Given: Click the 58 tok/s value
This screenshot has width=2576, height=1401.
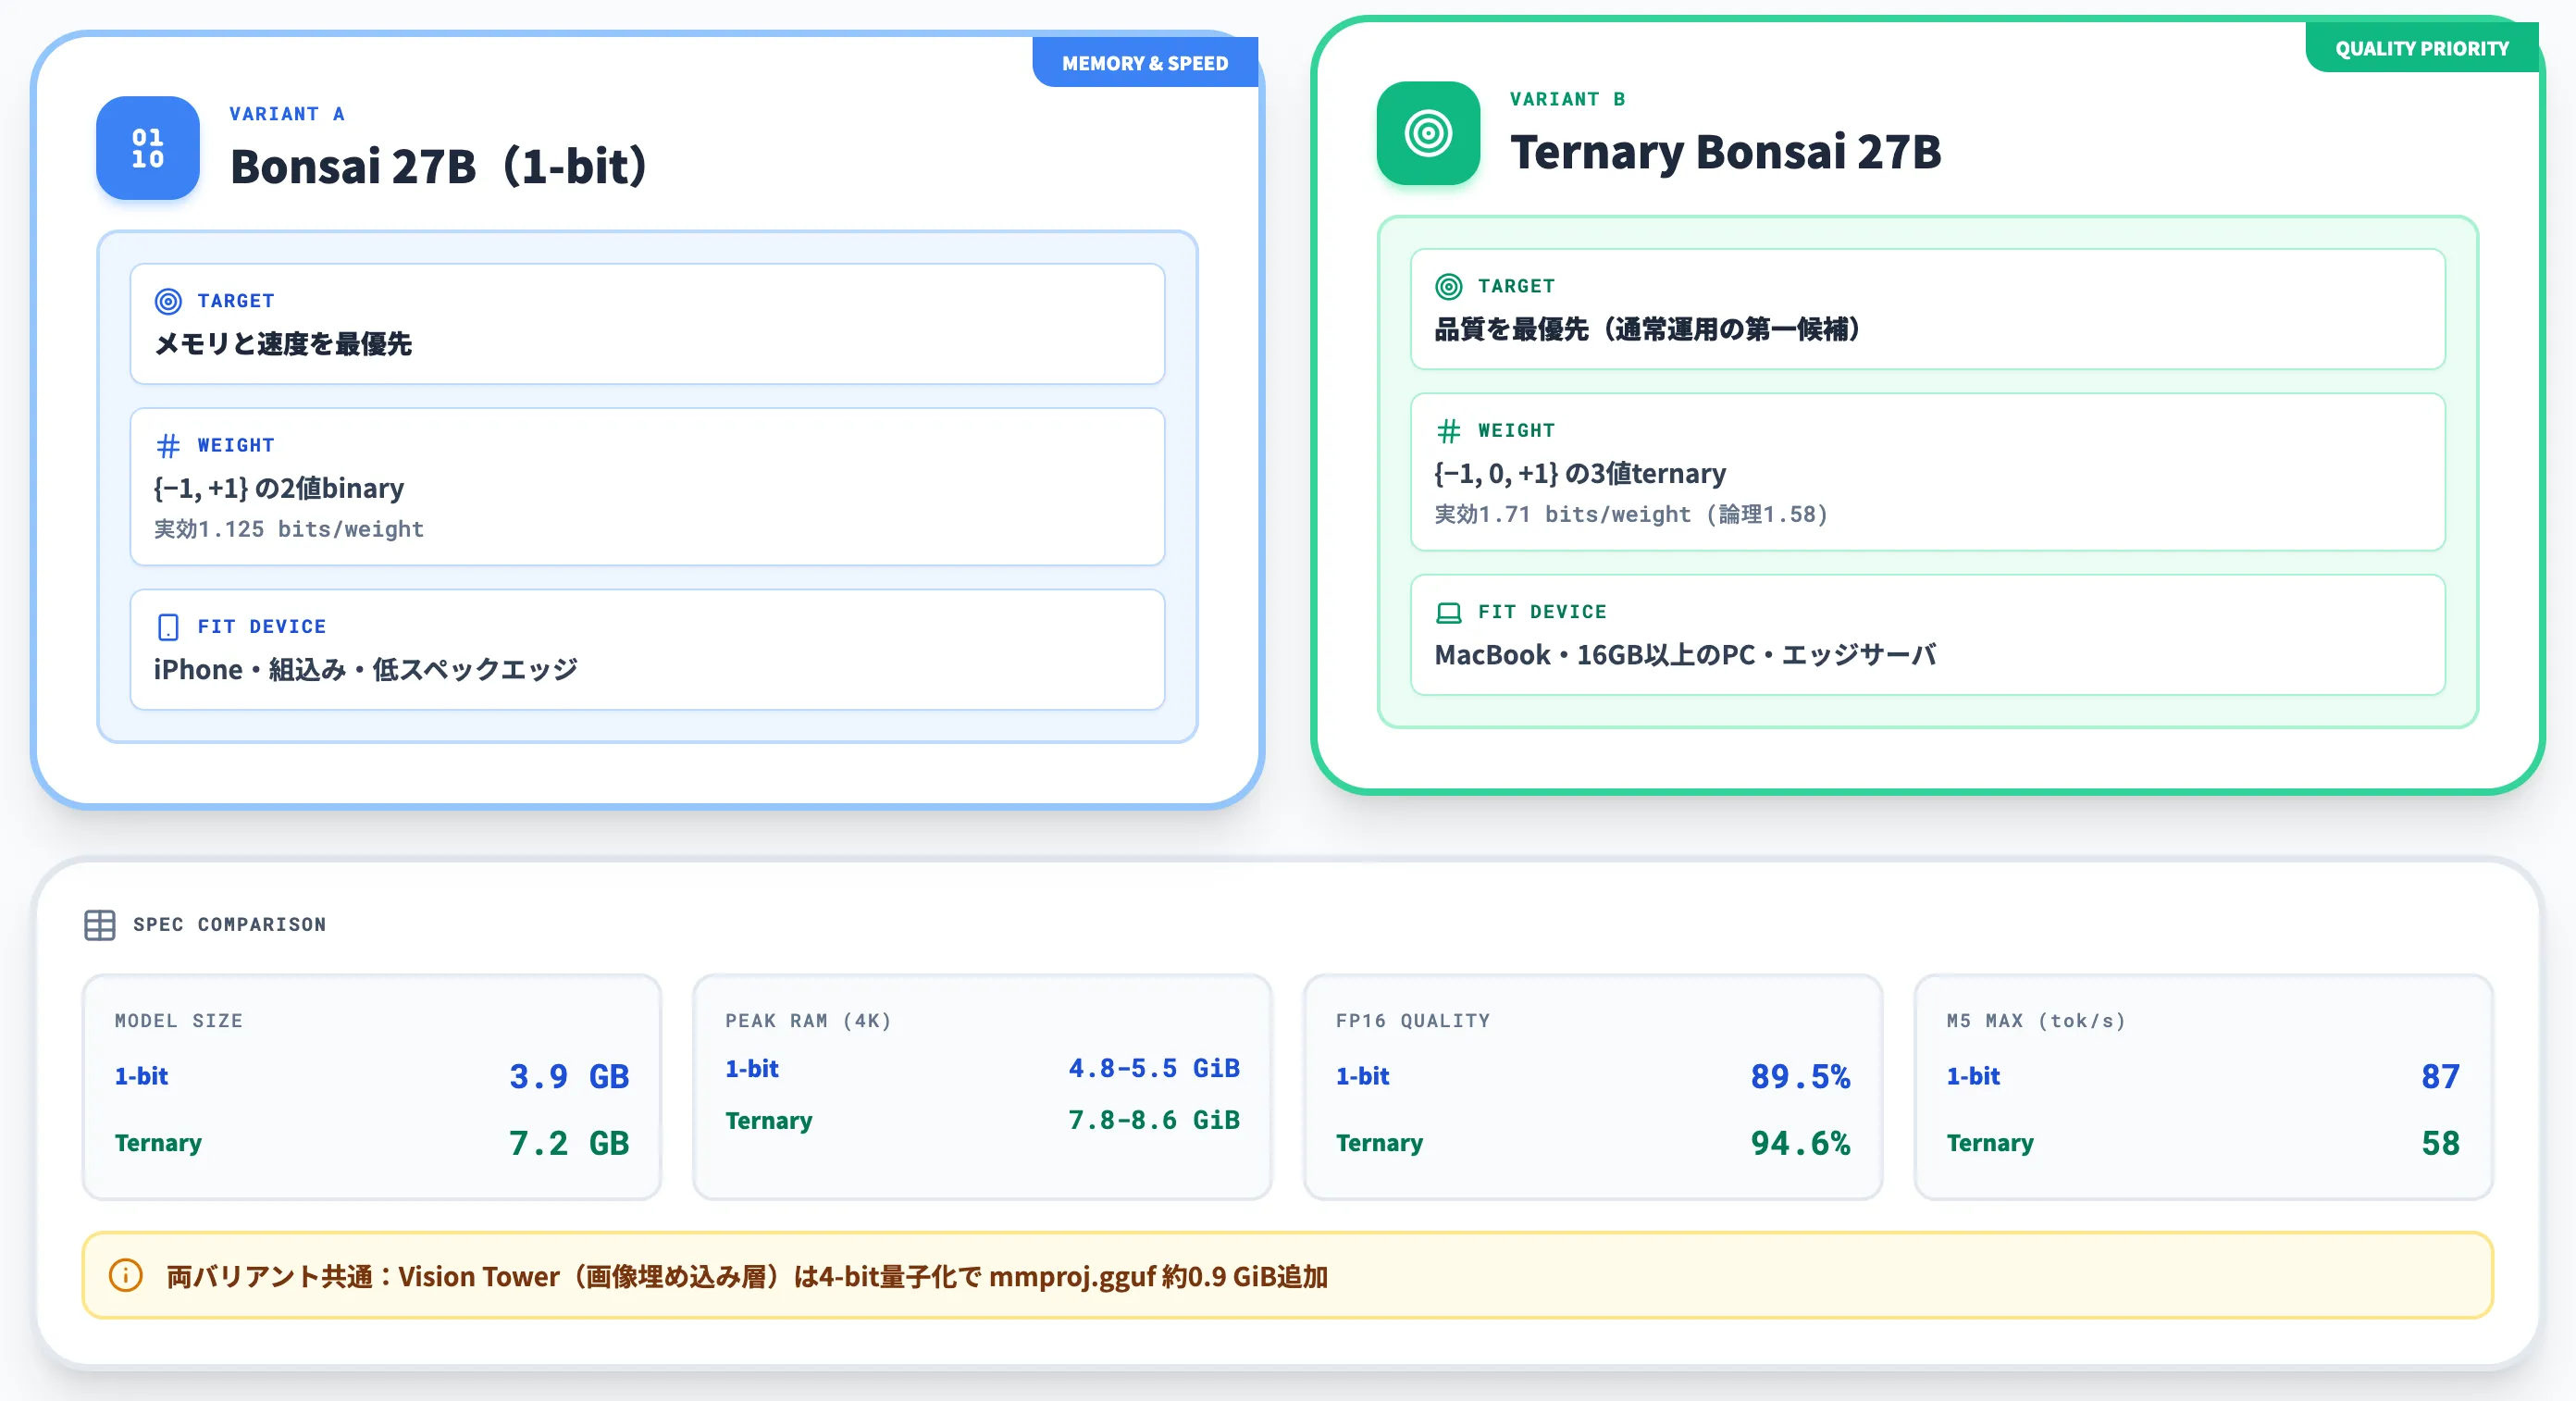Looking at the screenshot, I should pyautogui.click(x=2440, y=1143).
